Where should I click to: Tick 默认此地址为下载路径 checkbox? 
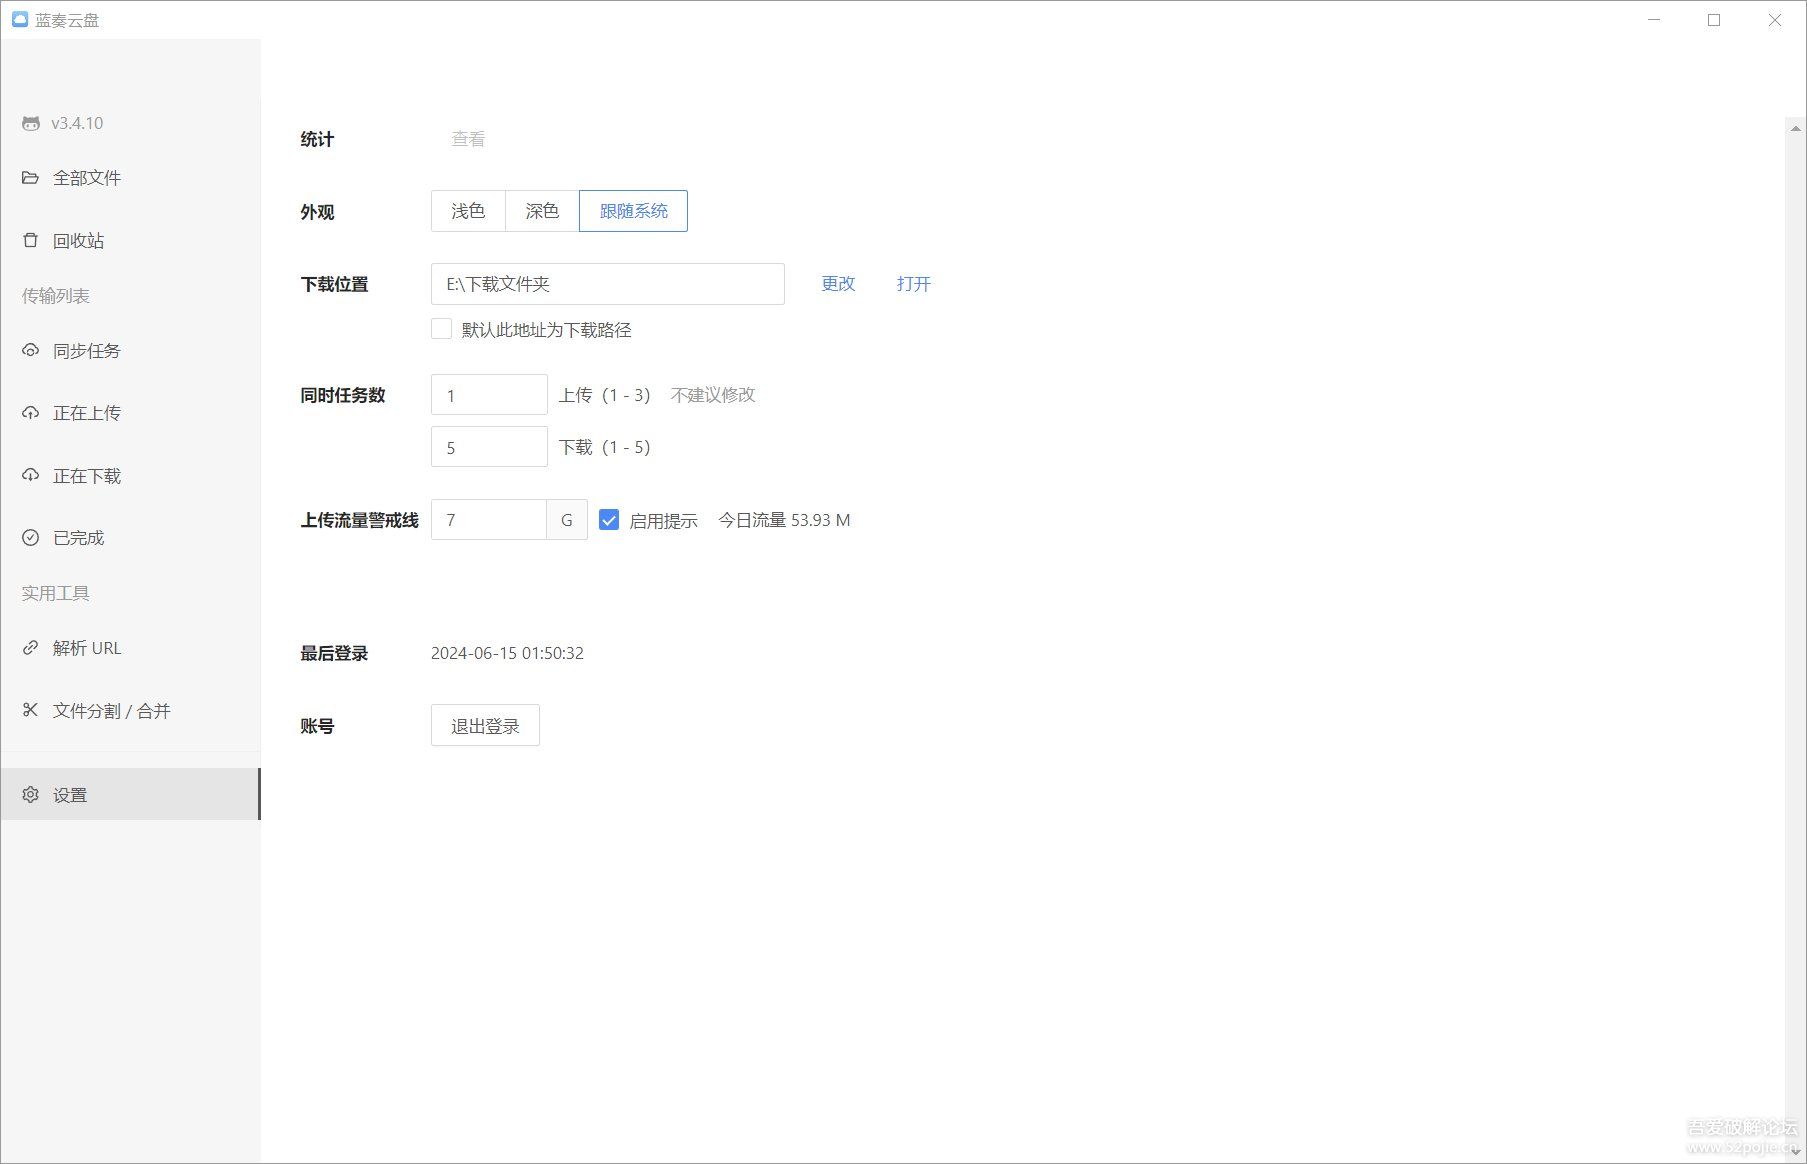tap(441, 329)
